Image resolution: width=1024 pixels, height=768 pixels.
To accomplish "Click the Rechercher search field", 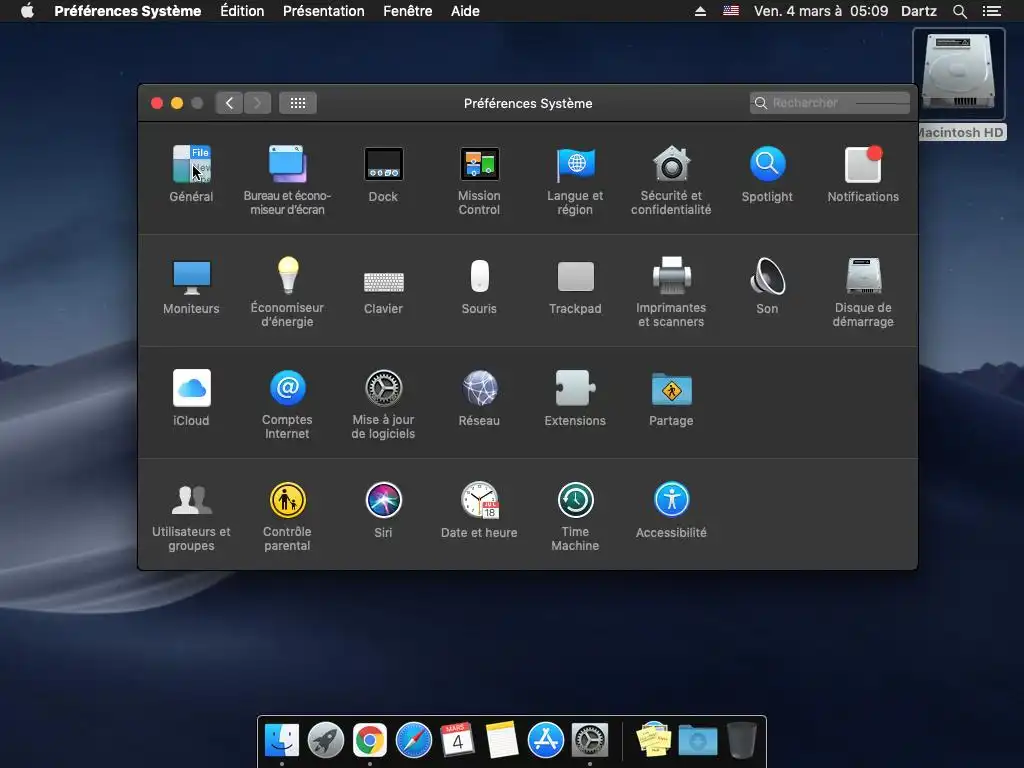I will (829, 103).
